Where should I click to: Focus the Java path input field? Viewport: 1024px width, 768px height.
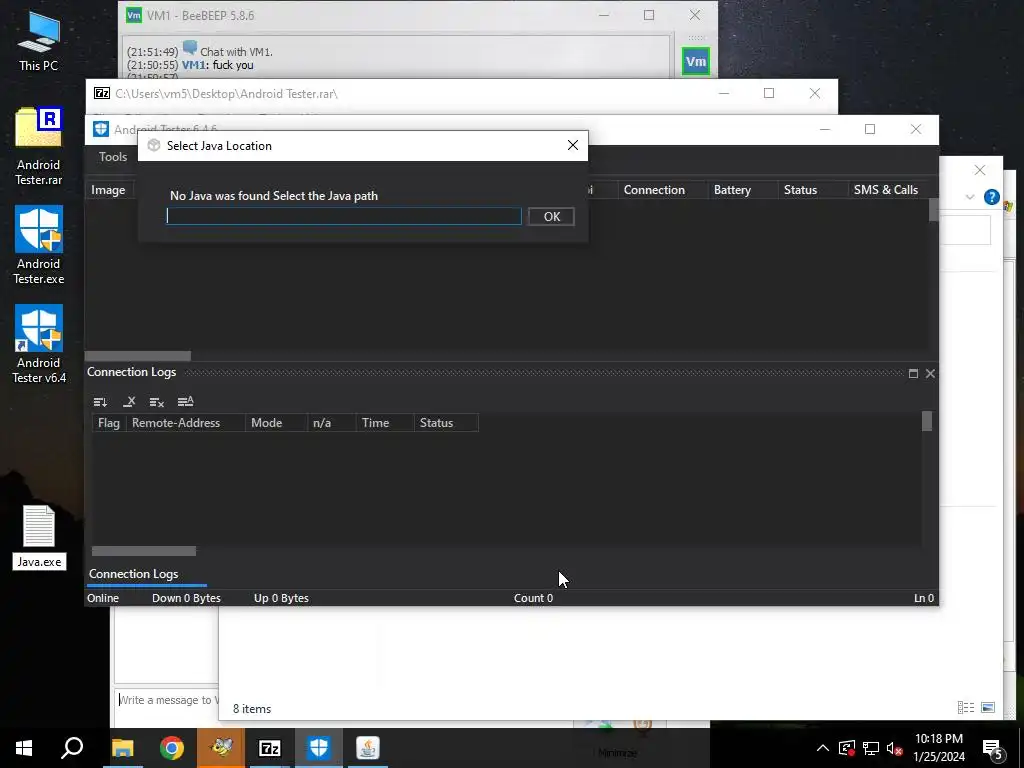[x=344, y=216]
